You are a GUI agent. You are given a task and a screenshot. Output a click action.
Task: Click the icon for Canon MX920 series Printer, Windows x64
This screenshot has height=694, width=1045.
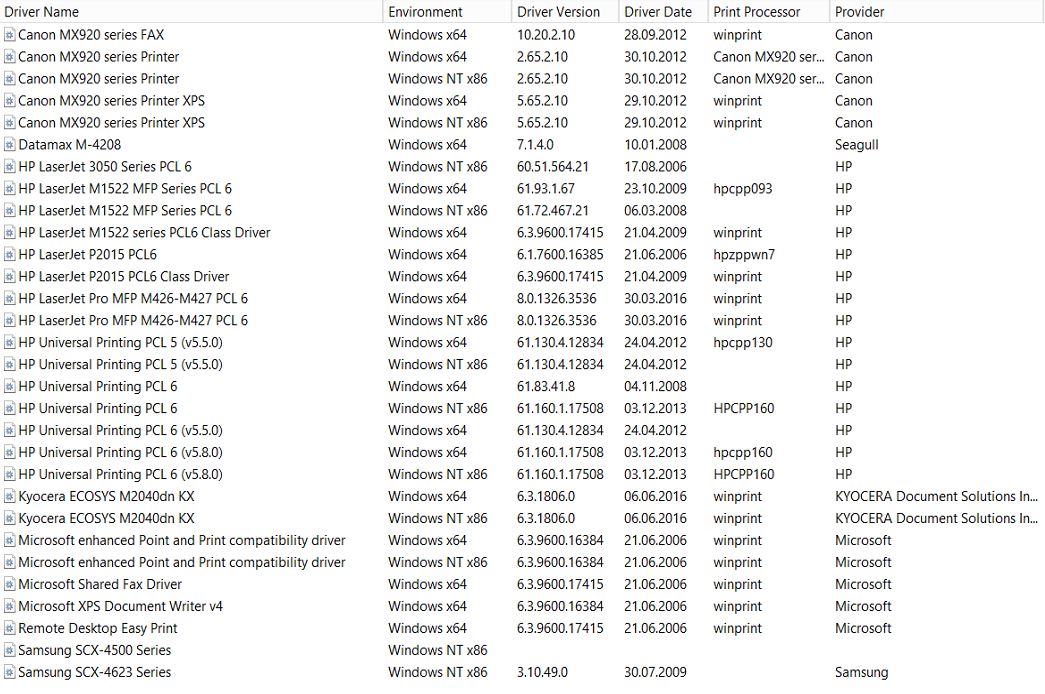coord(9,57)
